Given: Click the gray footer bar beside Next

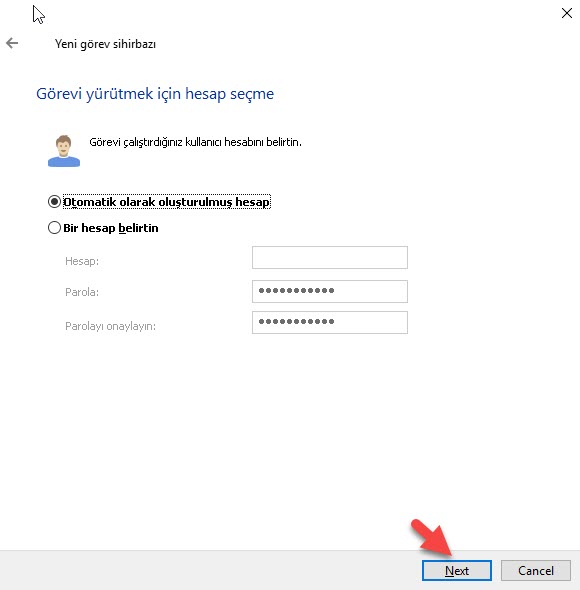Looking at the screenshot, I should tap(211, 570).
